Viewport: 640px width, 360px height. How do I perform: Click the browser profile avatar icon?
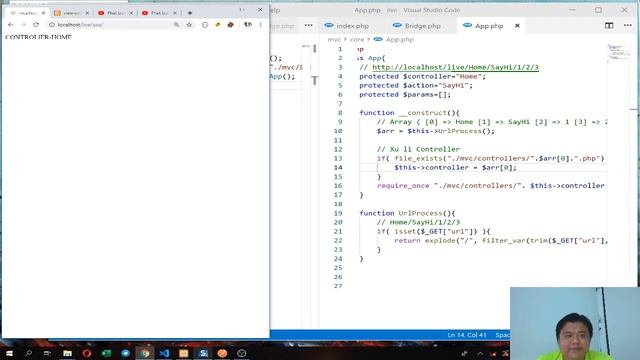click(248, 25)
